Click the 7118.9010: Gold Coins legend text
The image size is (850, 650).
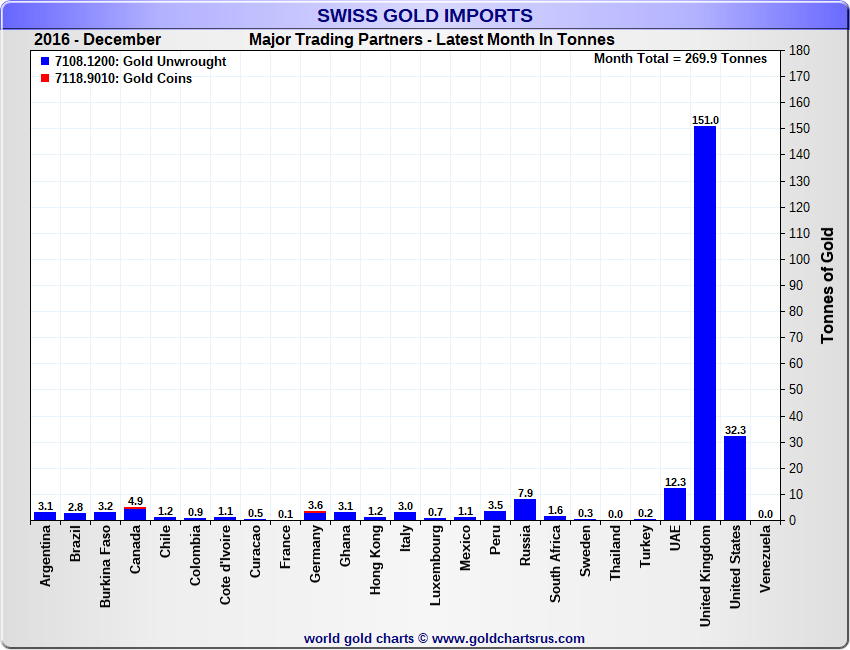coord(124,79)
